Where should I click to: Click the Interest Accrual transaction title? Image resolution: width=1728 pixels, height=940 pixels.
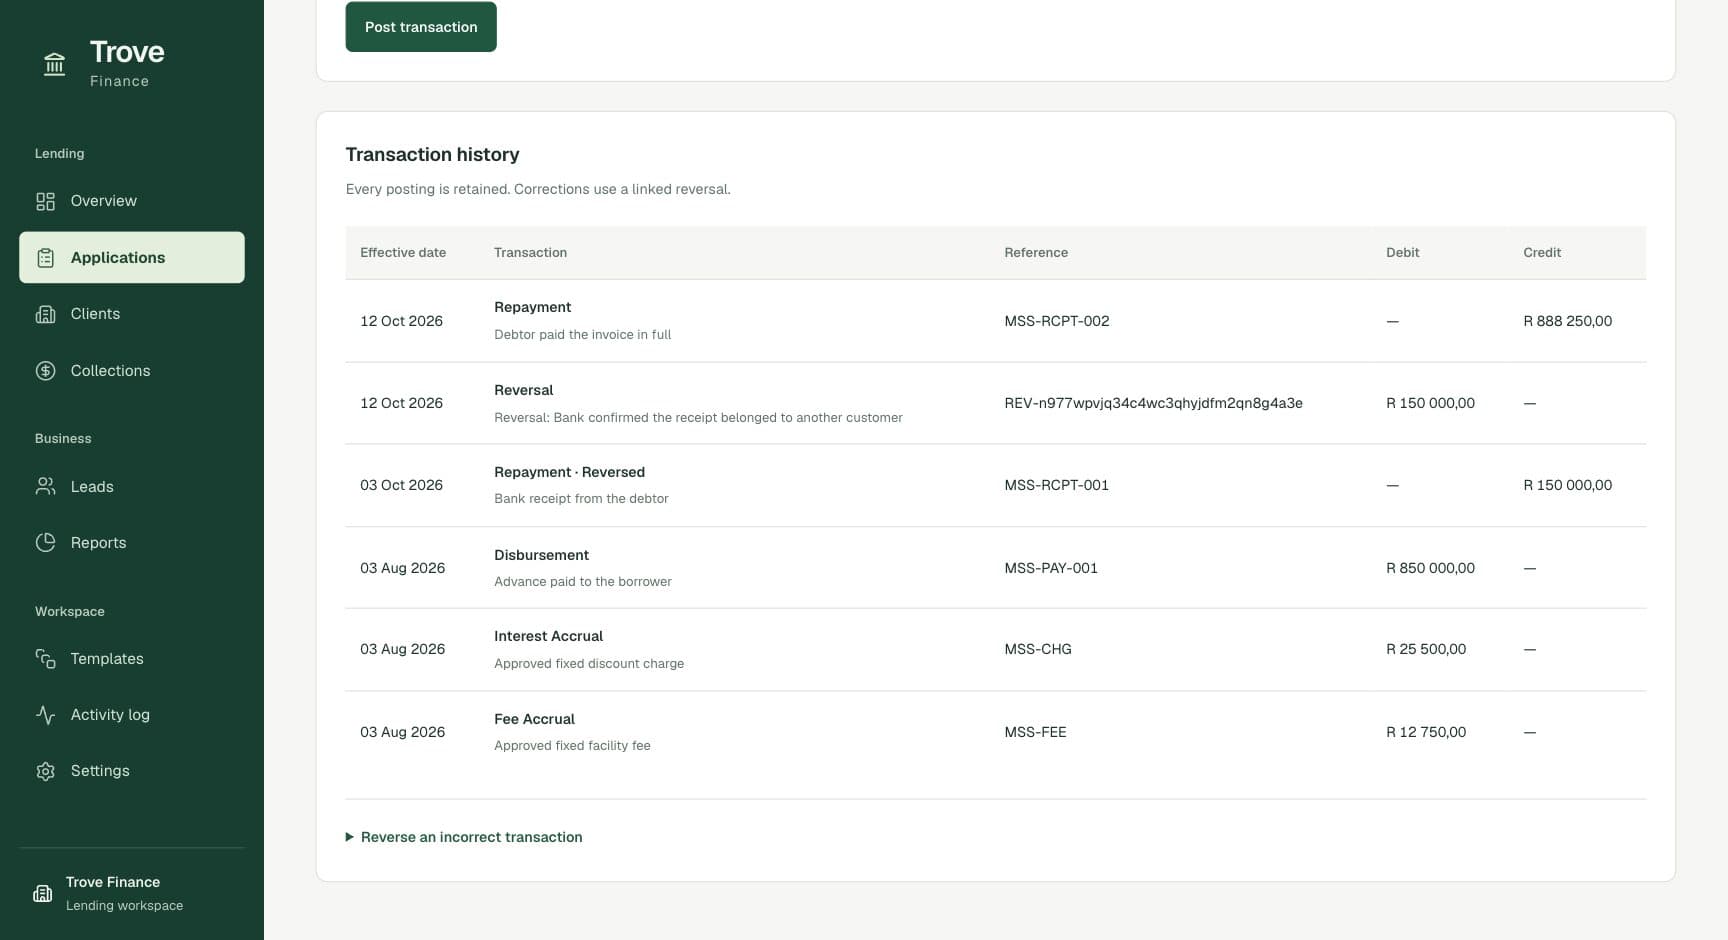tap(548, 636)
